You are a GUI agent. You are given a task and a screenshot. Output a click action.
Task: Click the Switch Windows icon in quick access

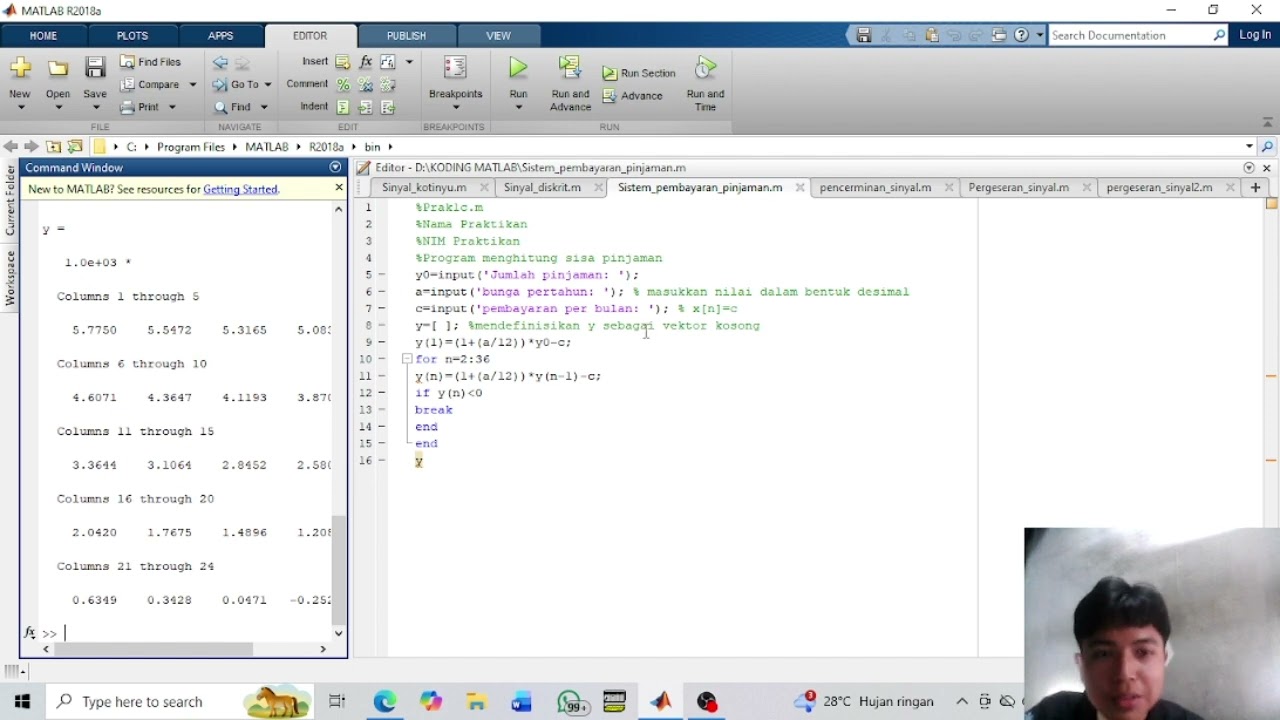(x=999, y=35)
